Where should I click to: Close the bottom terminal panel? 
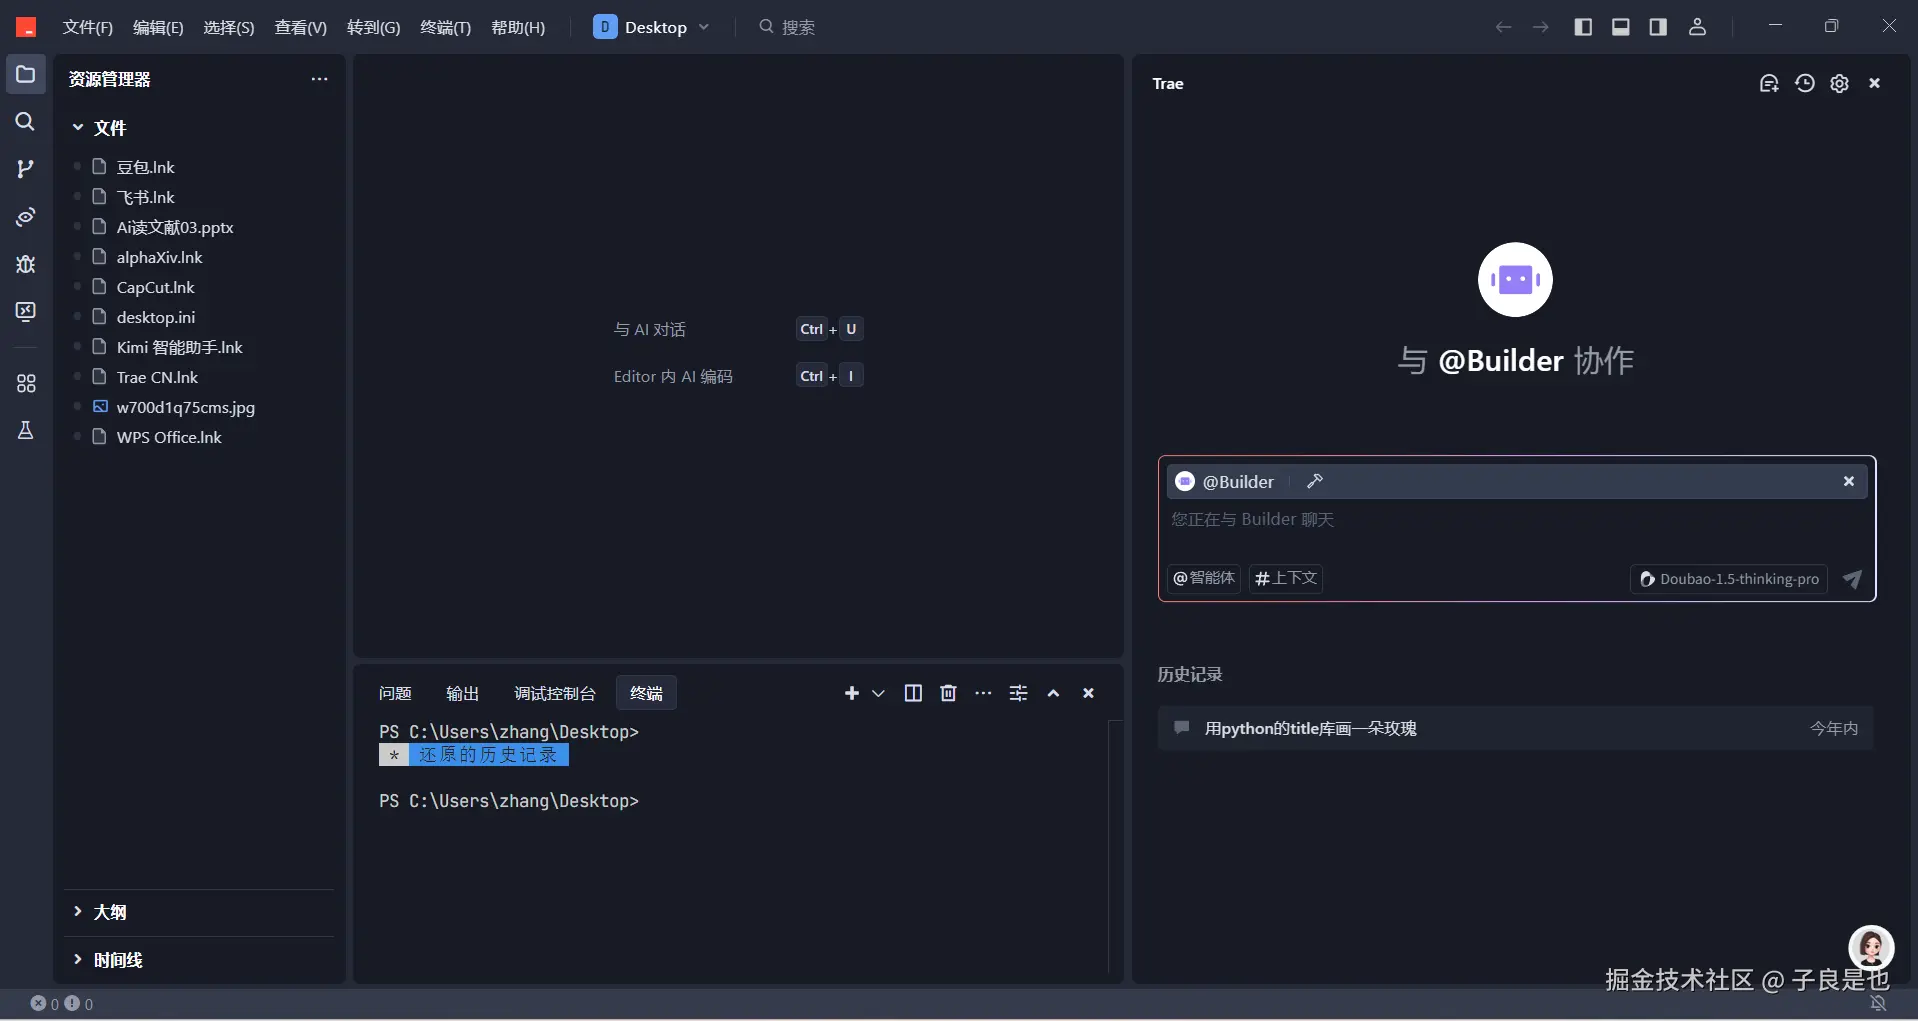[1089, 693]
